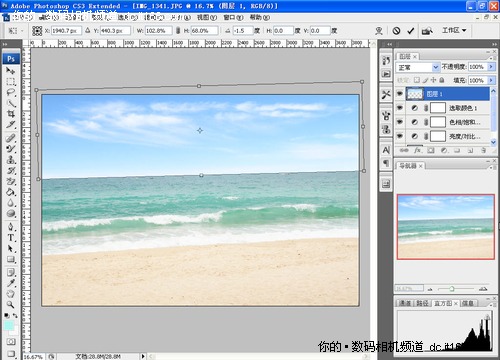Select the Brush tool

click(11, 149)
